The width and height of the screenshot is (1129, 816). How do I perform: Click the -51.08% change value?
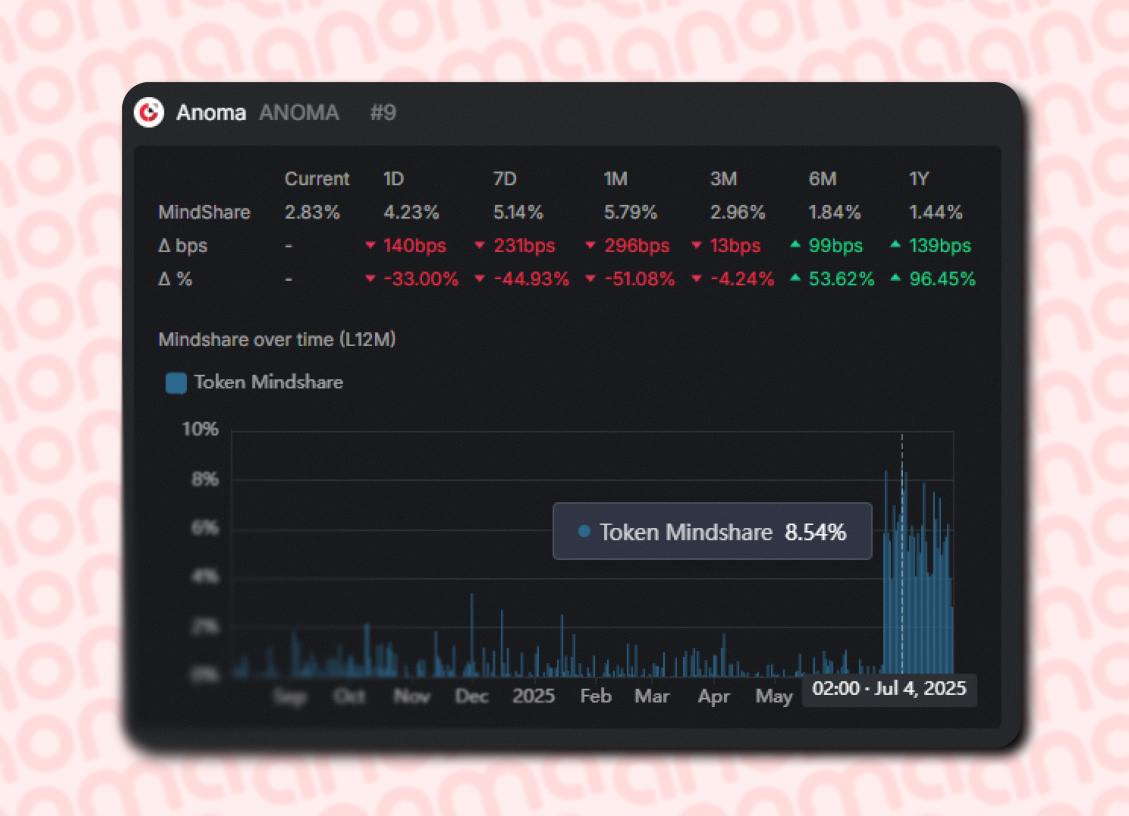(x=639, y=279)
